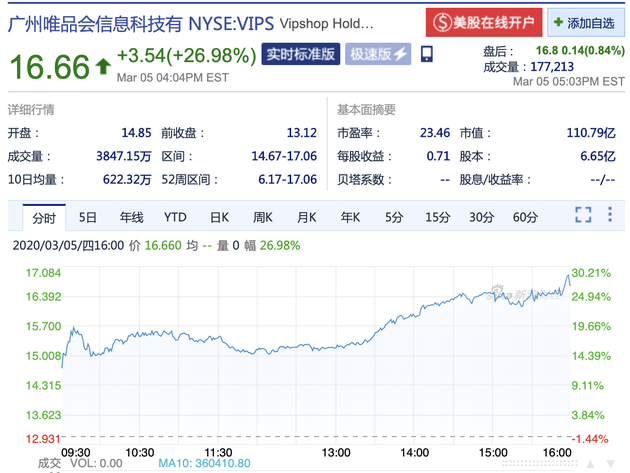Click the up triangle below the chart
The height and width of the screenshot is (473, 630).
[x=590, y=464]
